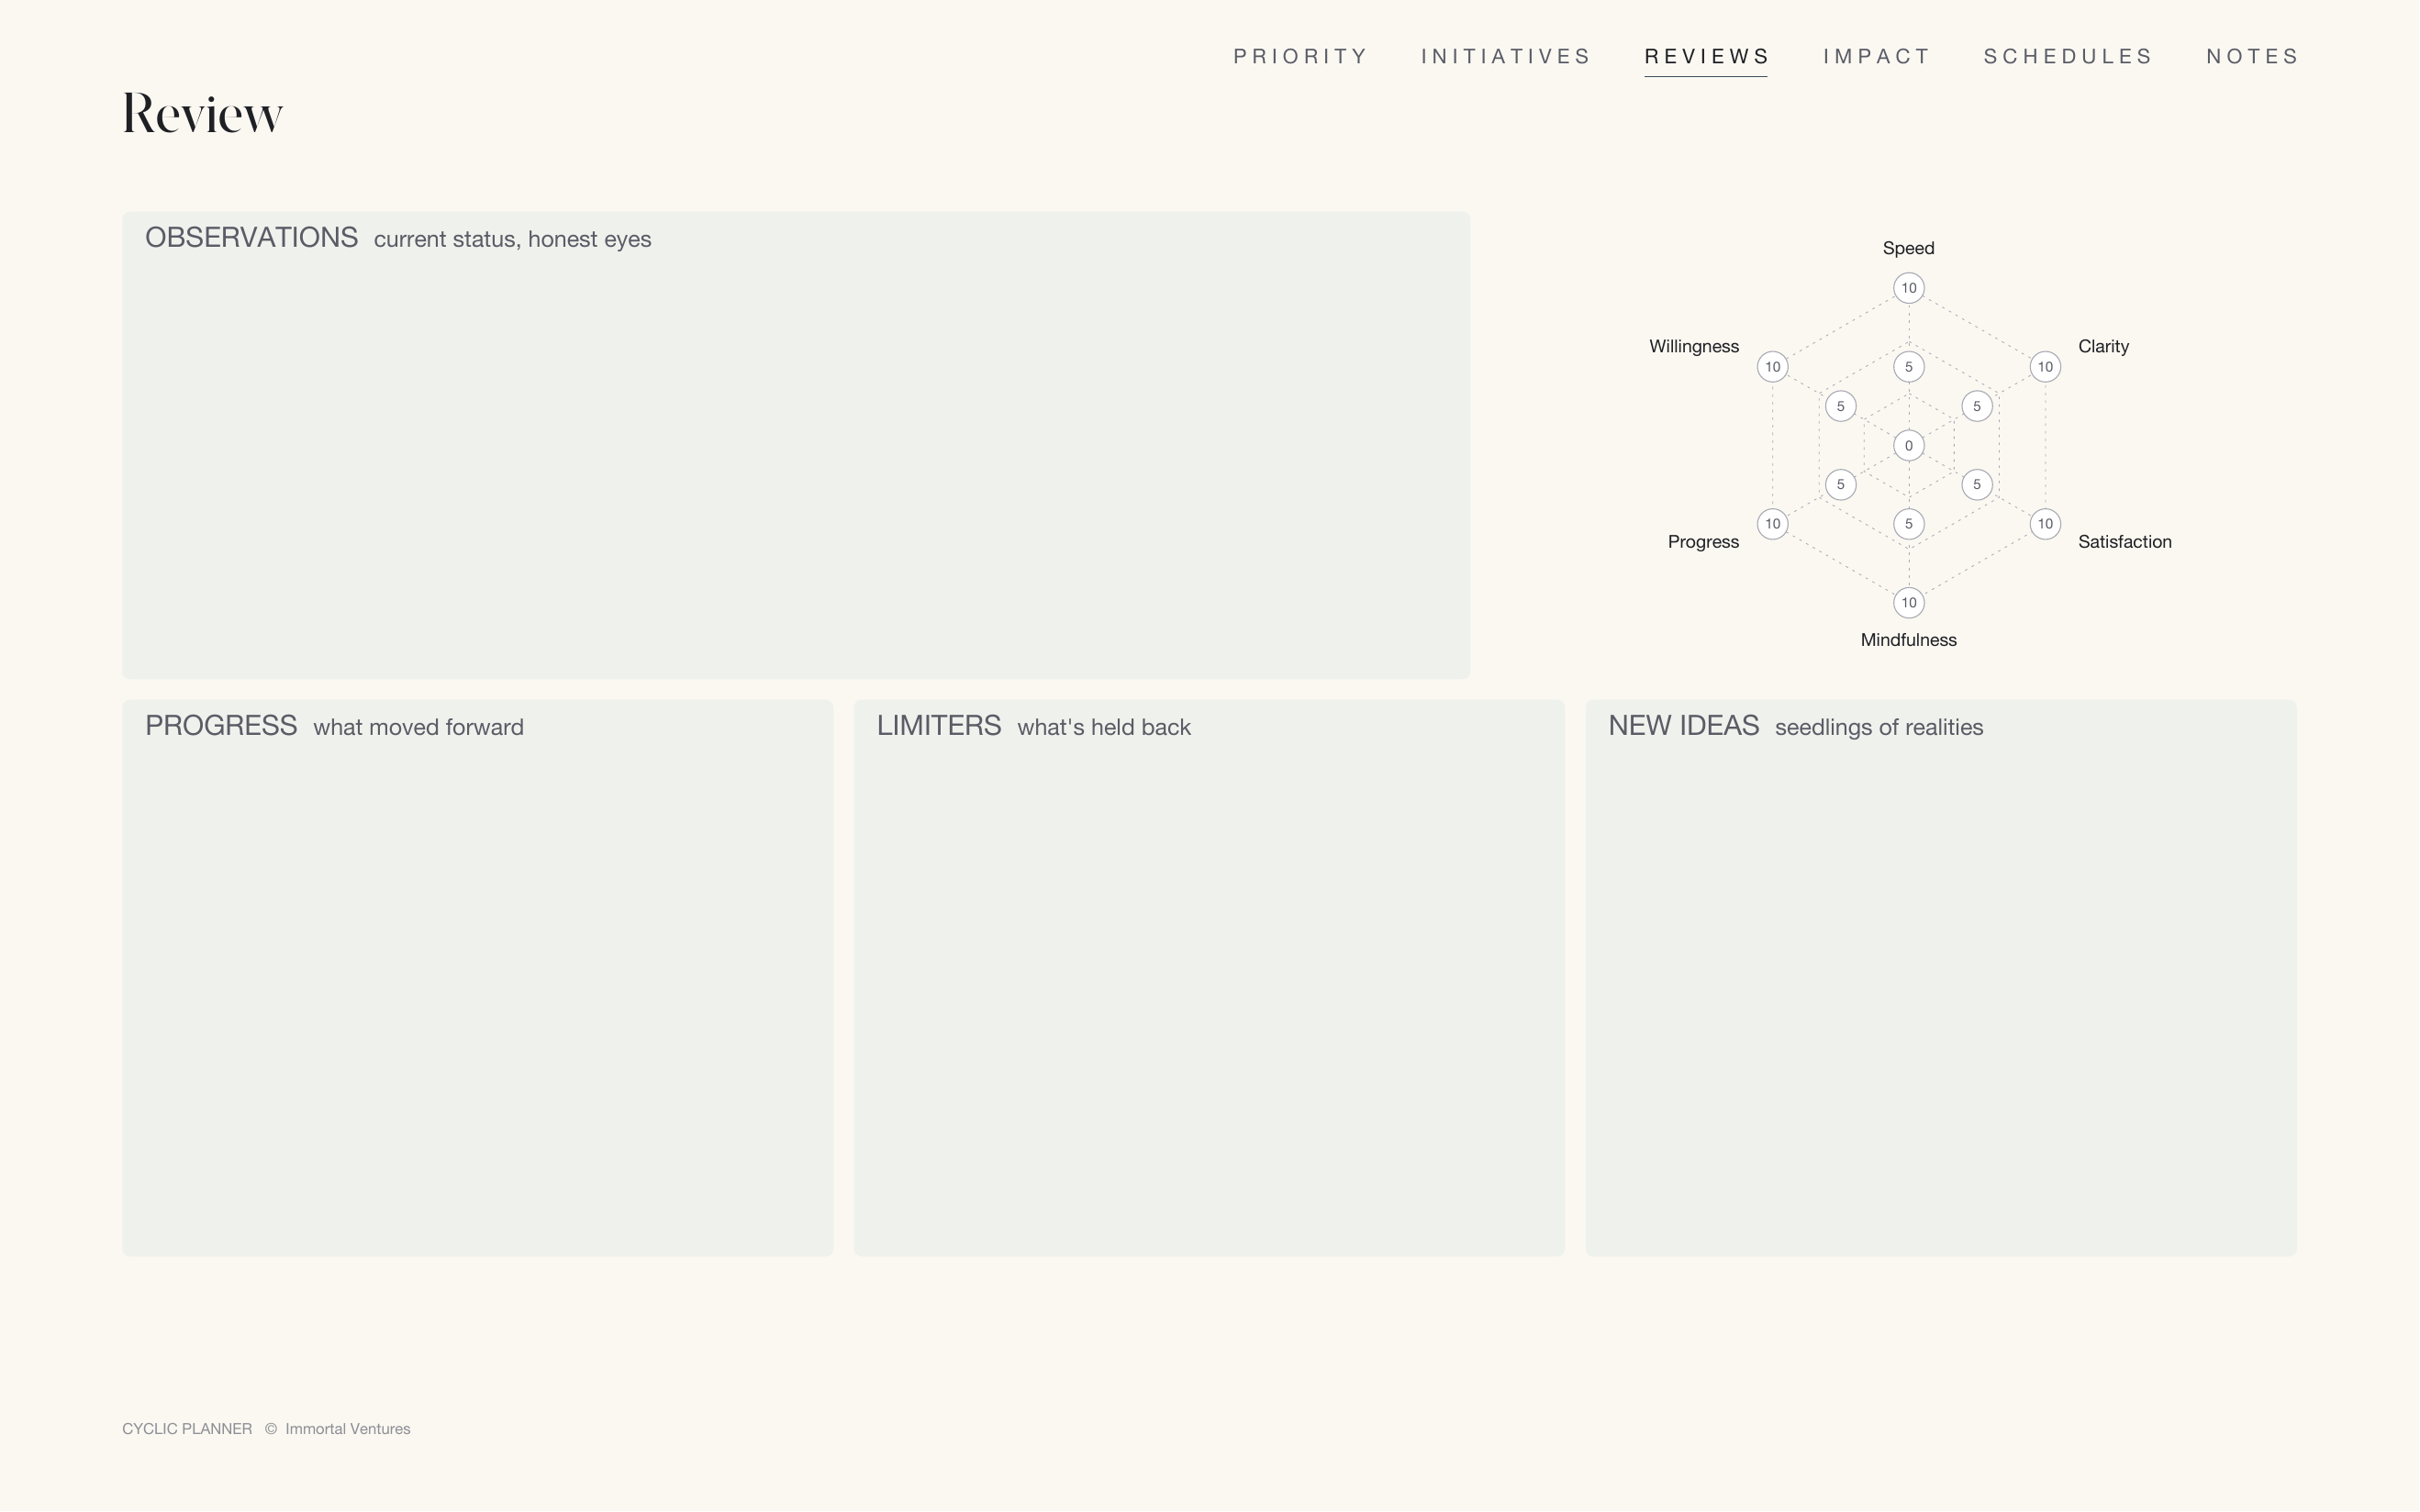Click into the LIMITERS text area

point(1209,978)
